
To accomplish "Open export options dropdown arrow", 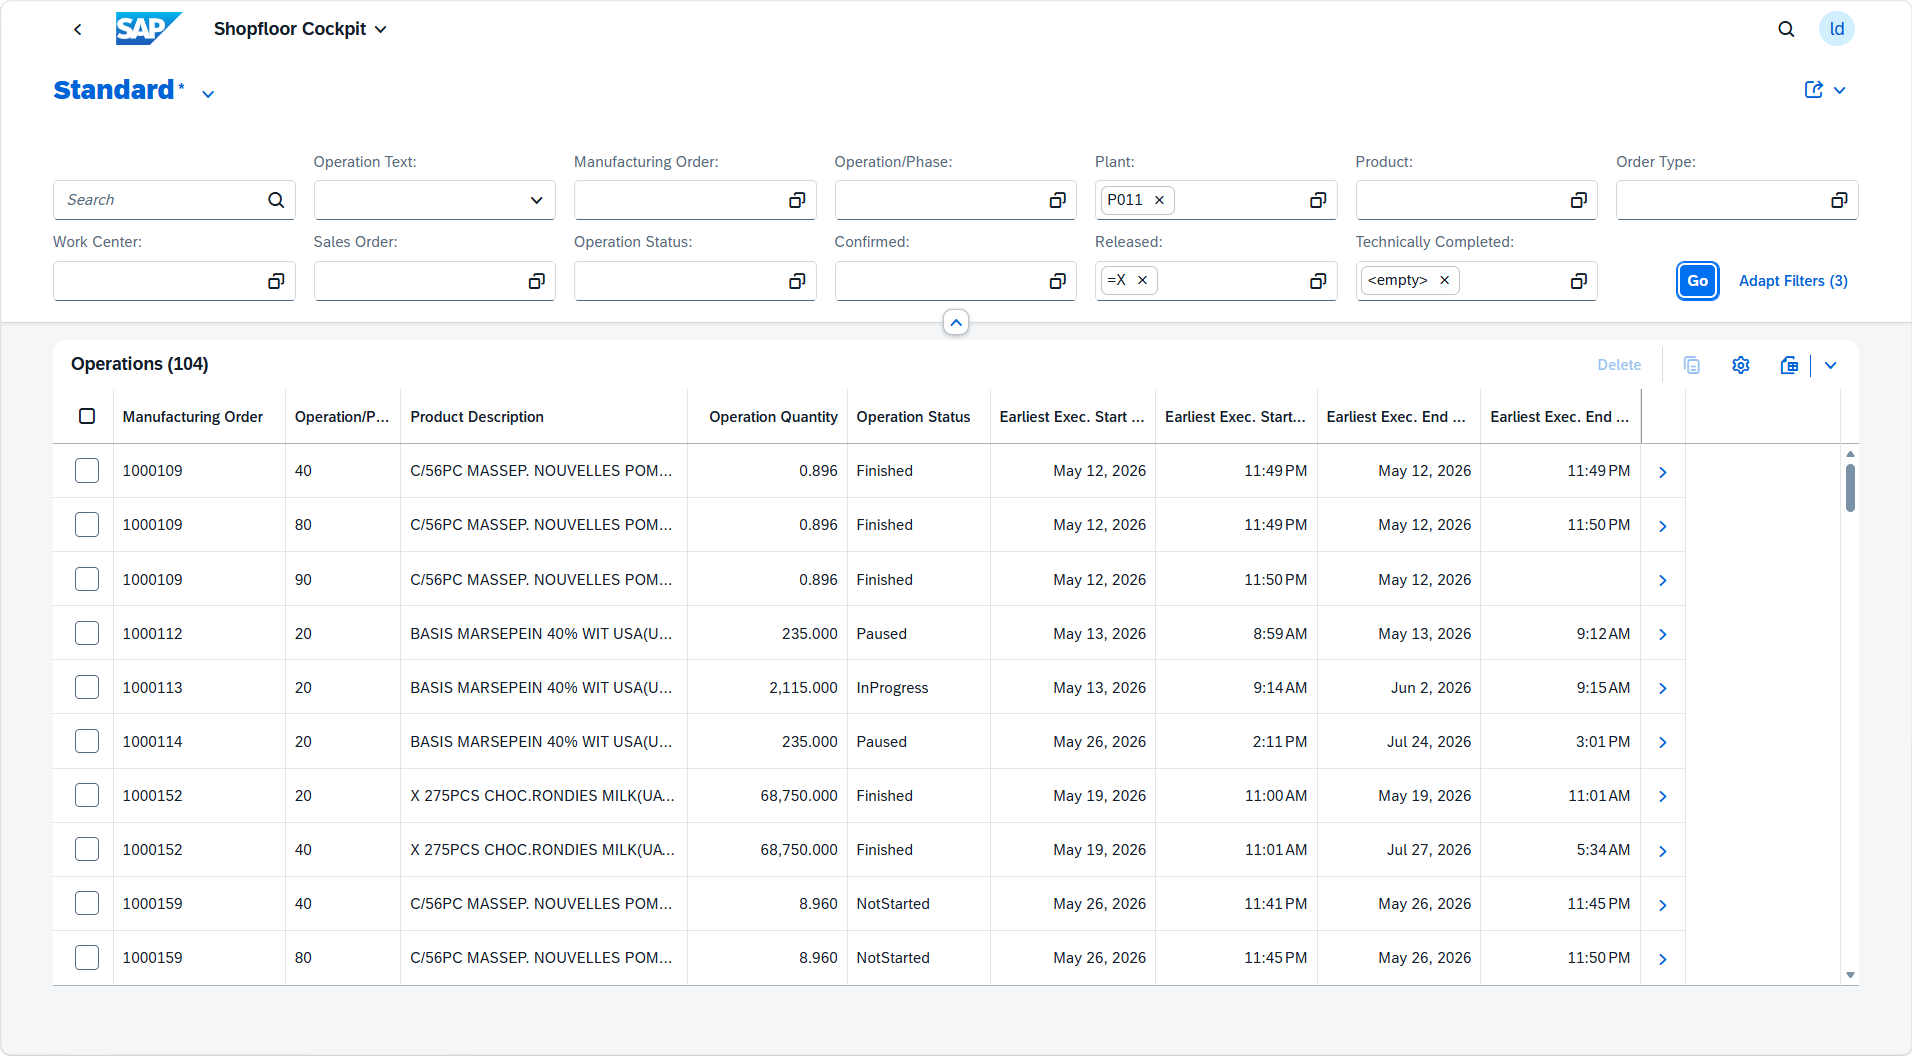I will (1830, 365).
